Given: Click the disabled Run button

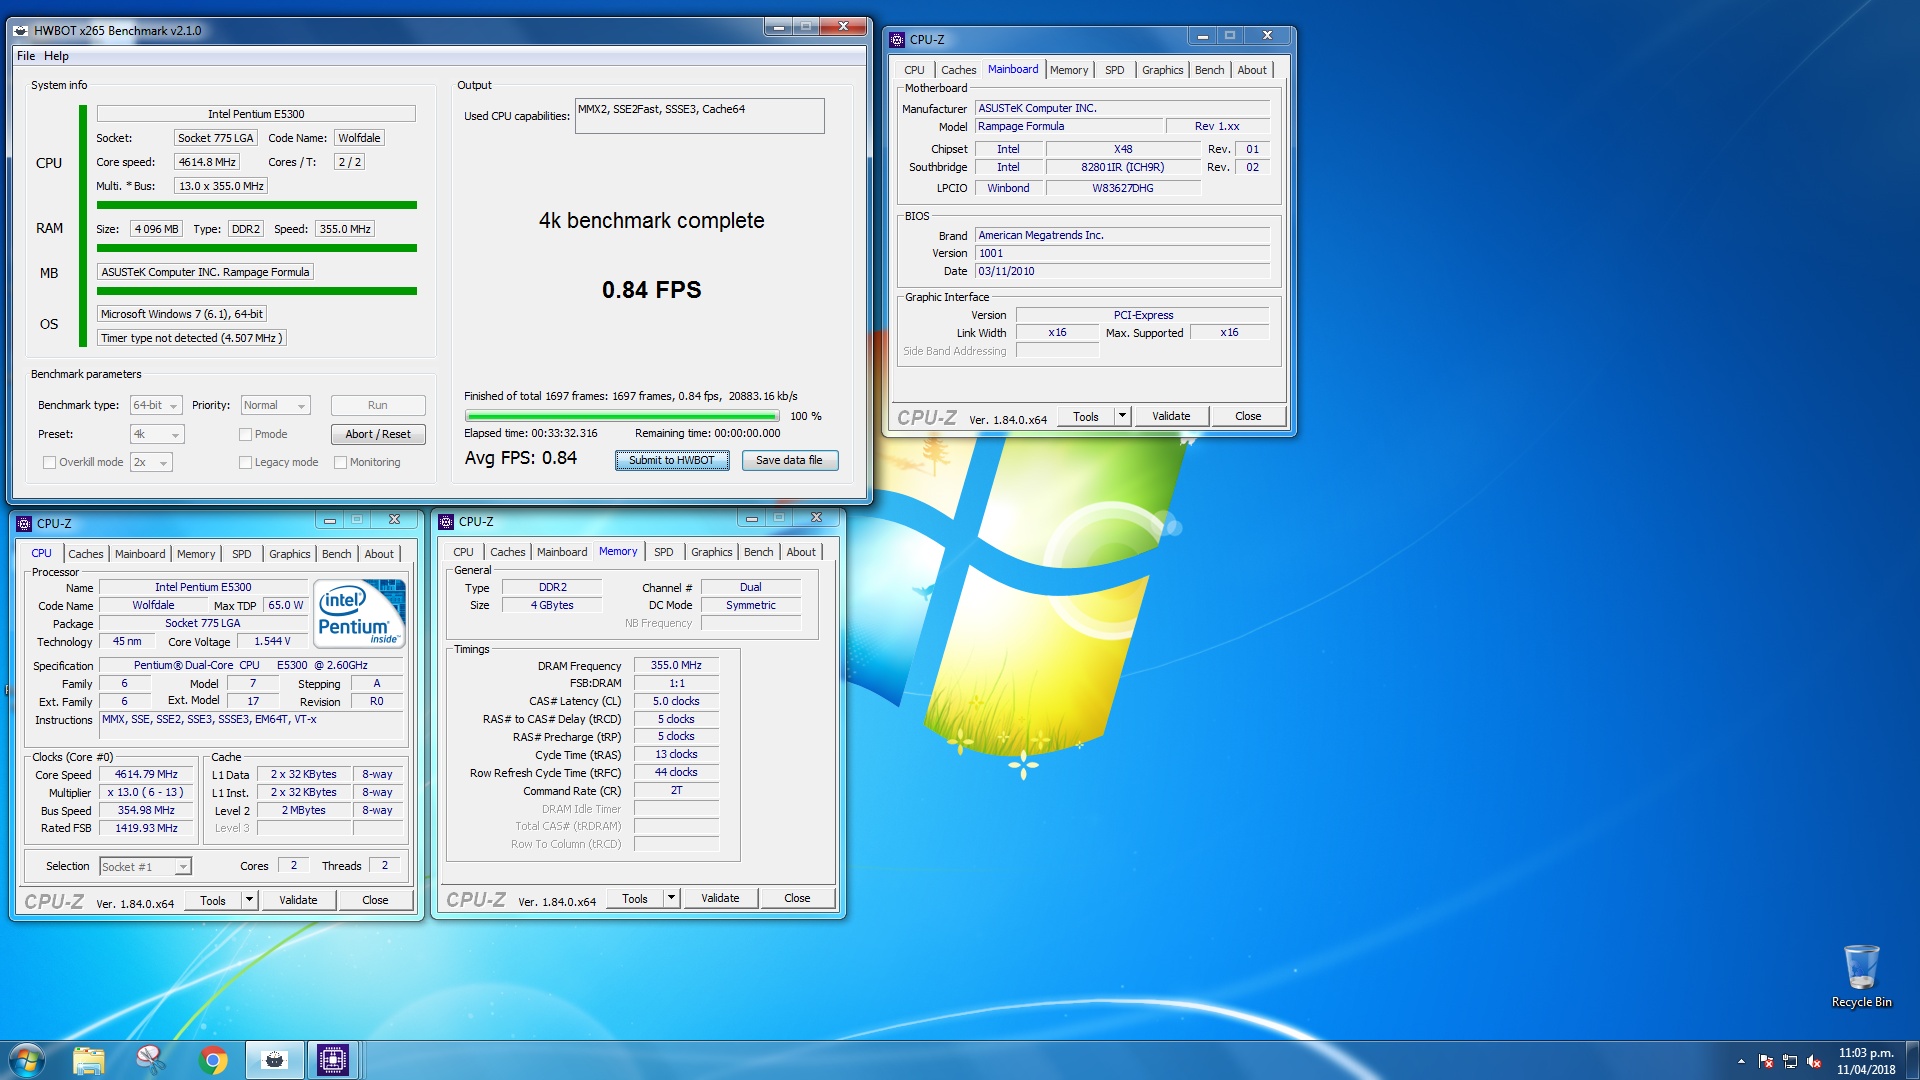Looking at the screenshot, I should [377, 405].
